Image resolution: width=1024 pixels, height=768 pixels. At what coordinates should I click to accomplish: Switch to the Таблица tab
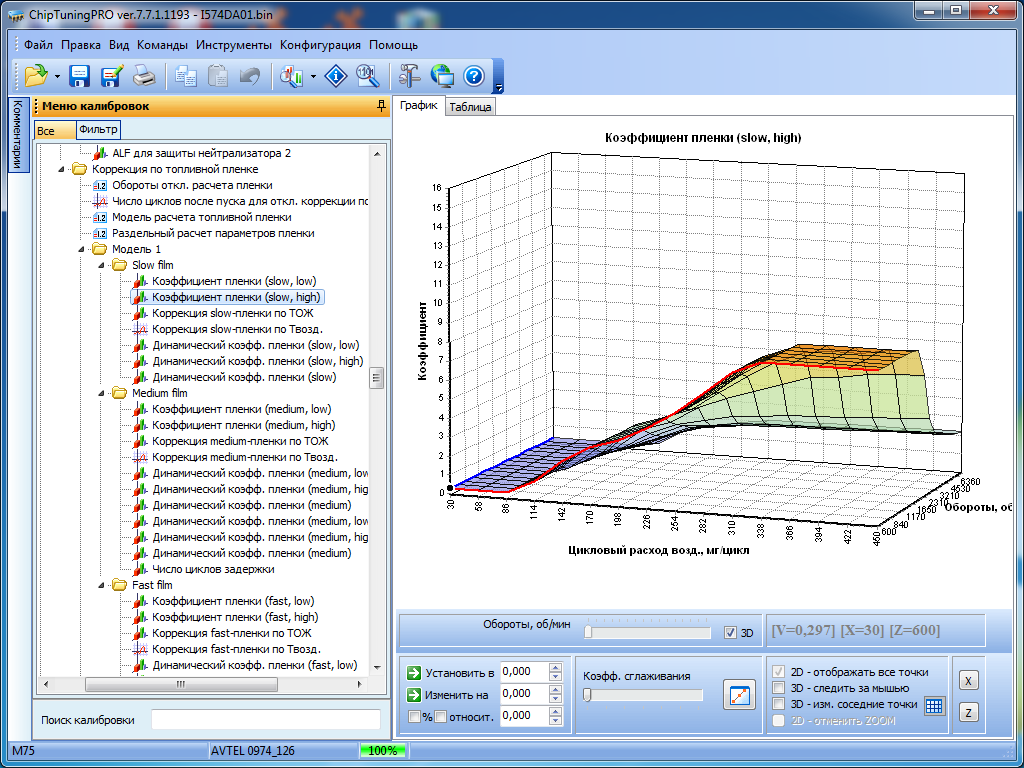pyautogui.click(x=470, y=107)
